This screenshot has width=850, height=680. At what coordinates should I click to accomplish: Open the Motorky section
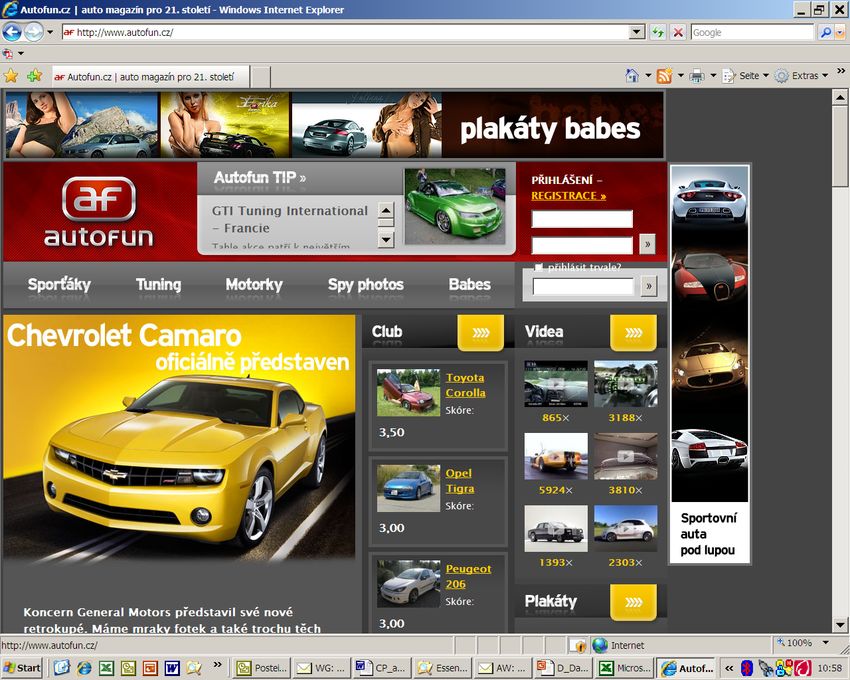tap(254, 284)
